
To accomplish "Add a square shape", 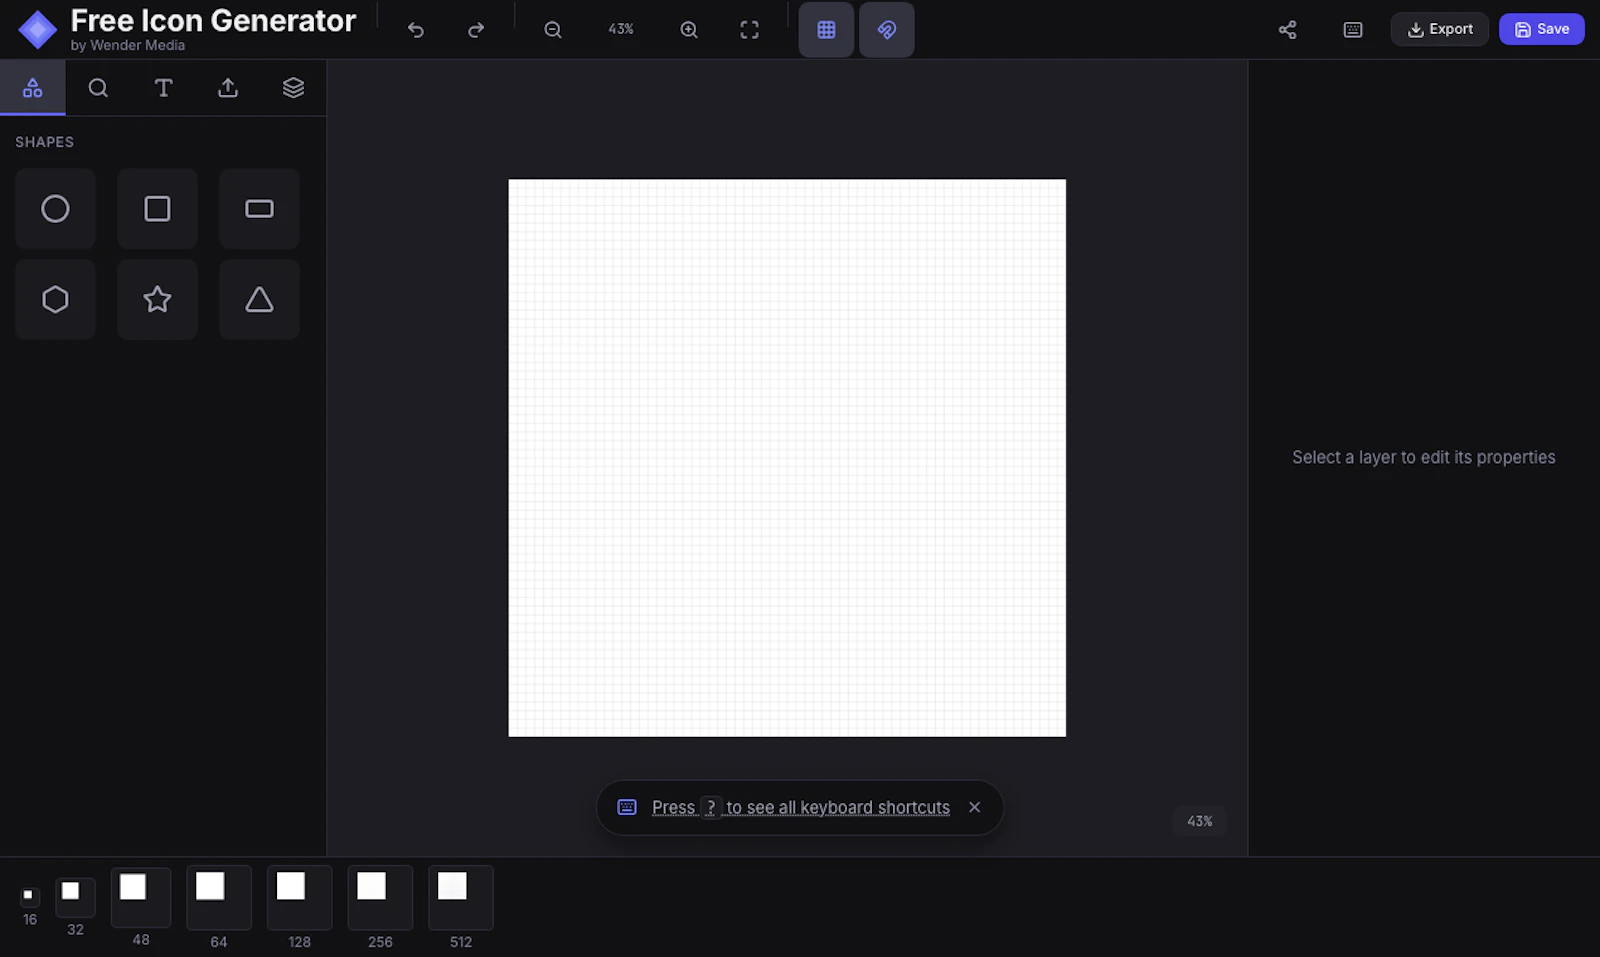I will point(157,209).
